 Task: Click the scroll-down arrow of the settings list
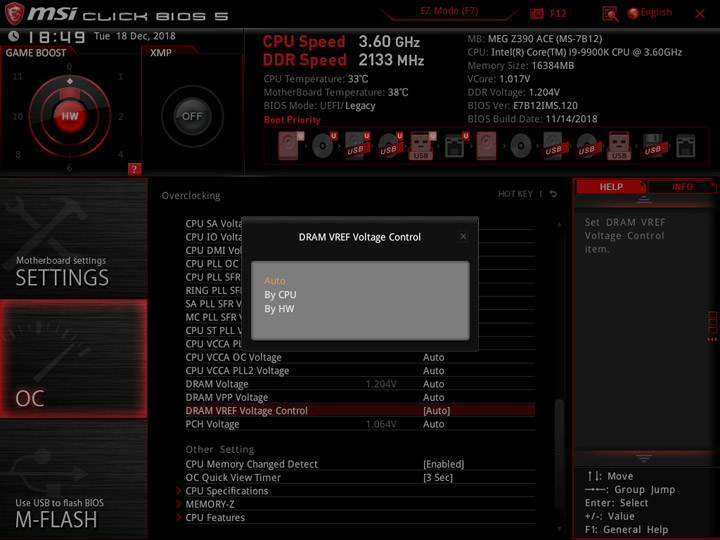559,529
